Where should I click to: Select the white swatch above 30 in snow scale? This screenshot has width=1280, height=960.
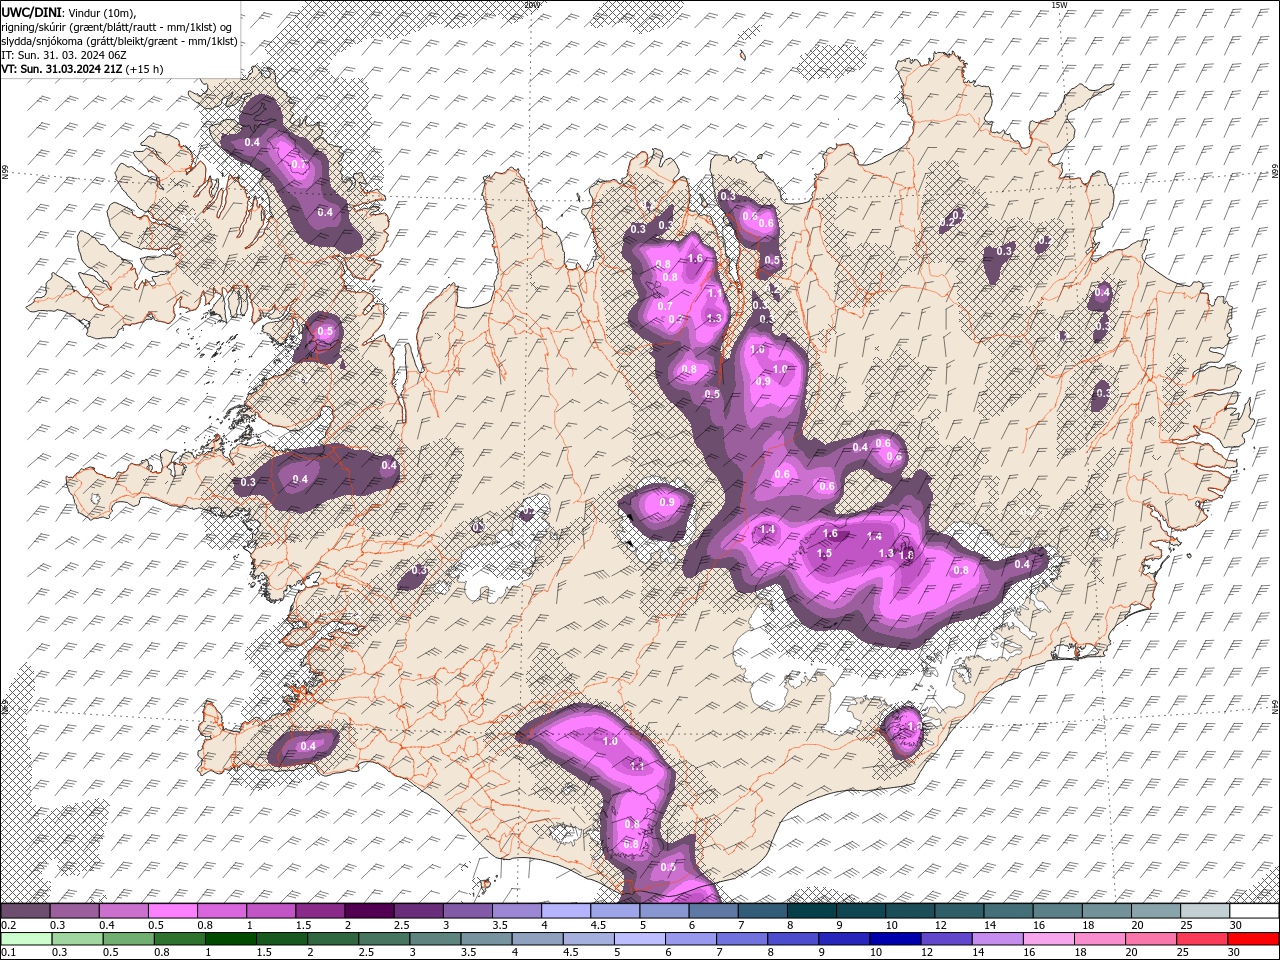[x=1254, y=911]
